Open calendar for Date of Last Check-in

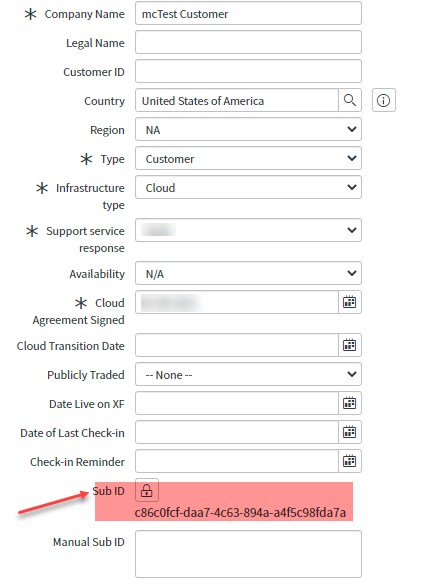tap(350, 432)
